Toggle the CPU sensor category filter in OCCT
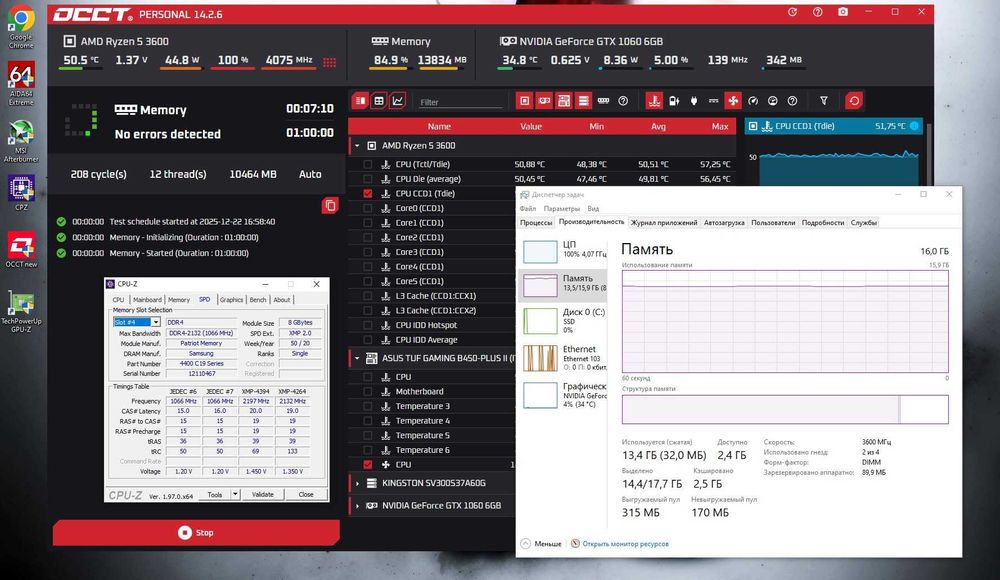 click(524, 101)
